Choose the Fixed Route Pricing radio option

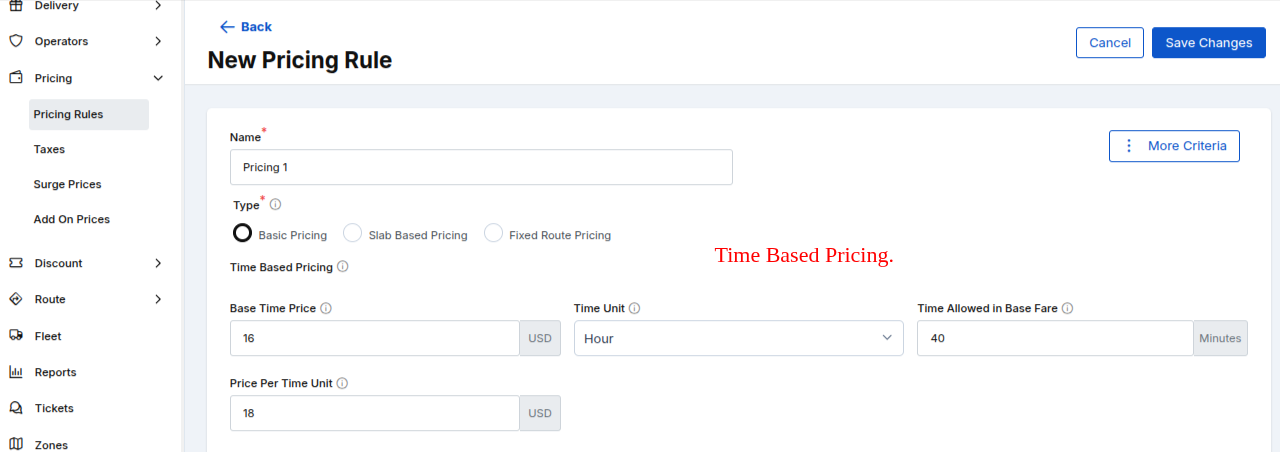pyautogui.click(x=493, y=233)
